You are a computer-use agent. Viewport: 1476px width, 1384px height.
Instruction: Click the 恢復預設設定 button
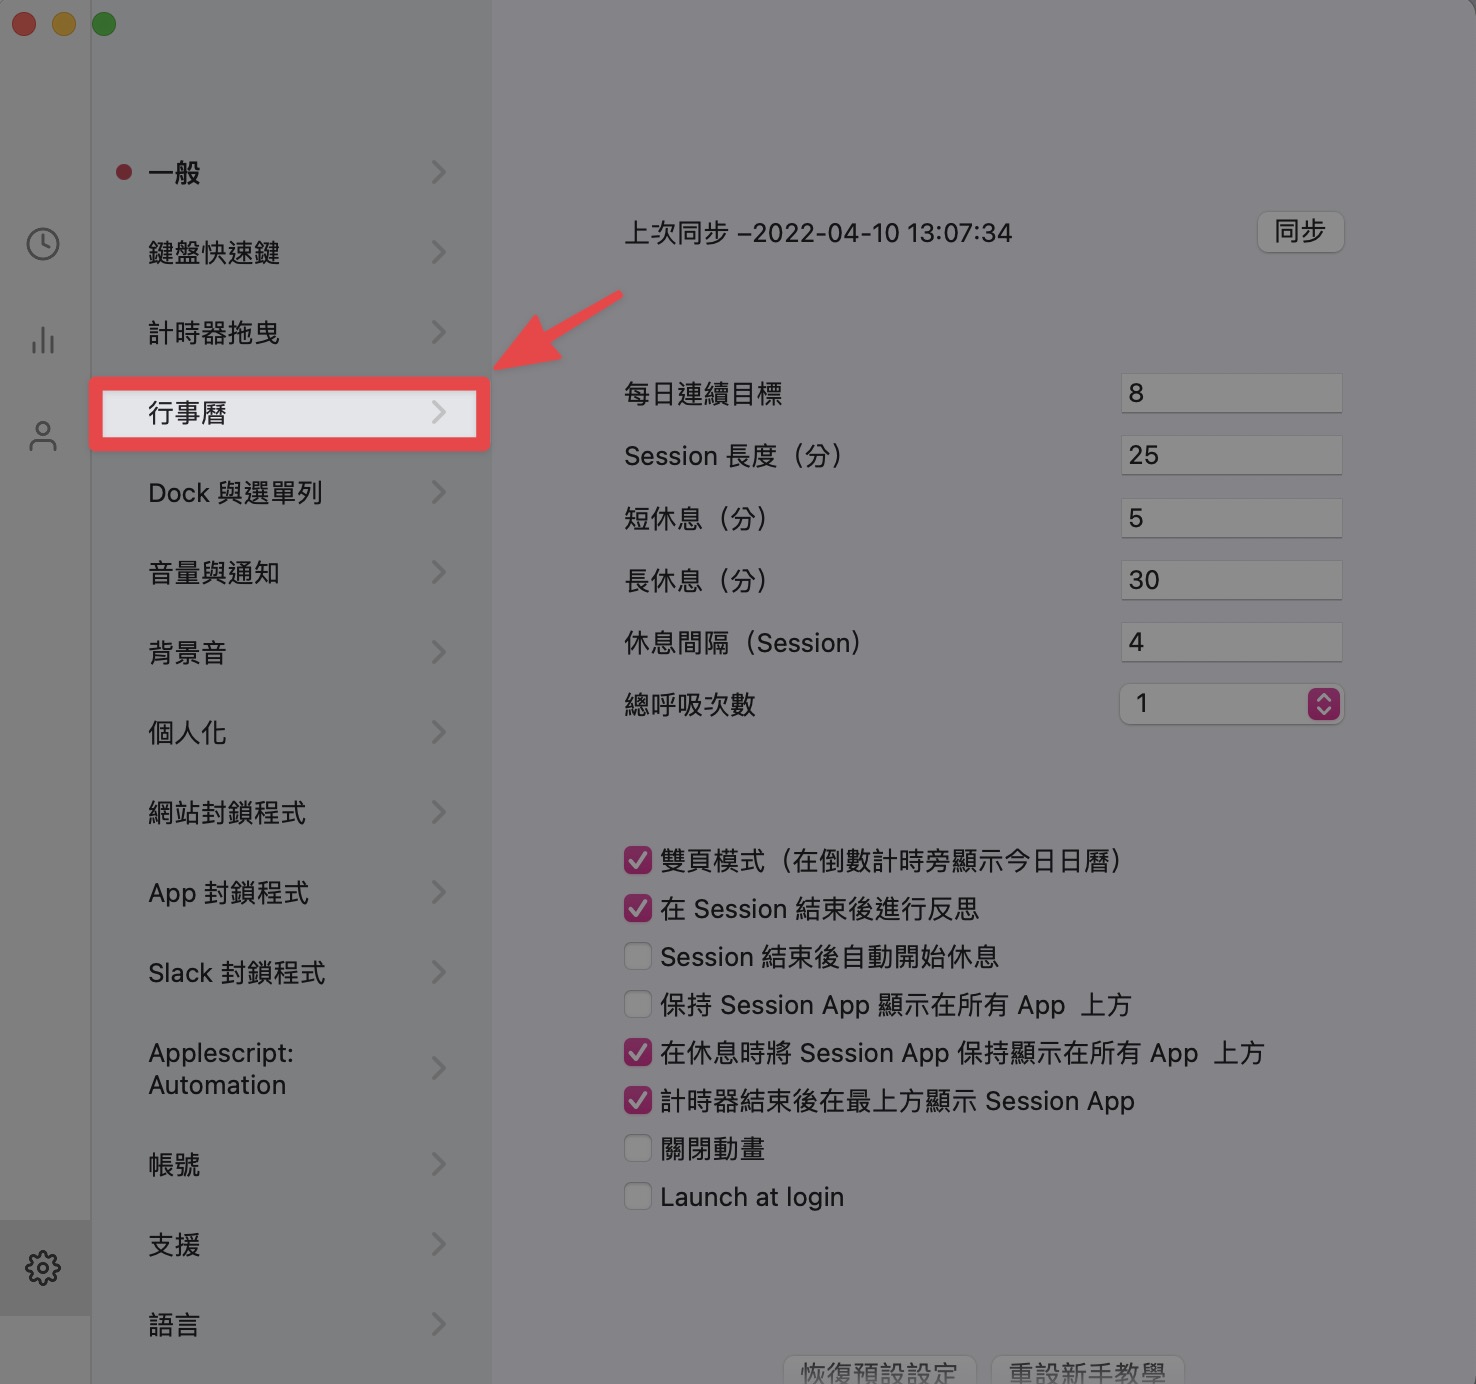[879, 1369]
